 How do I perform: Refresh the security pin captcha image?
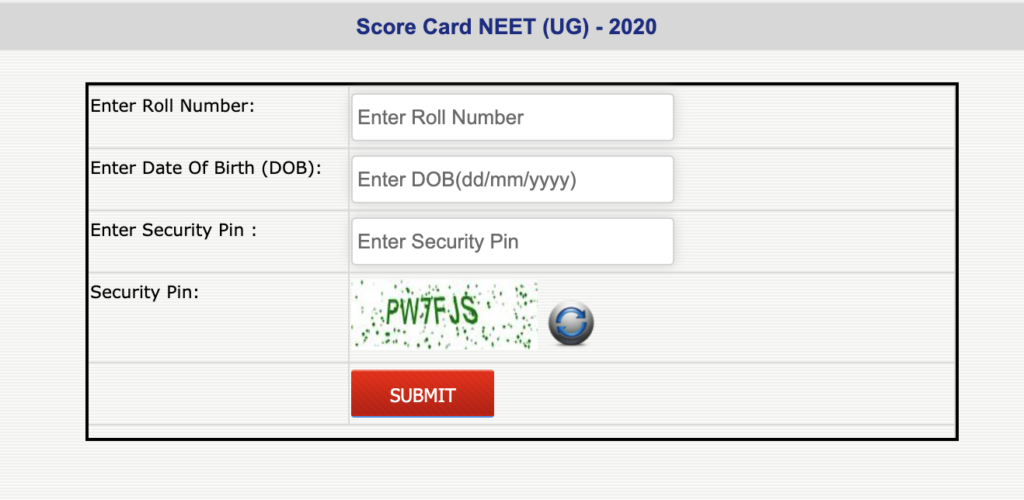click(571, 322)
